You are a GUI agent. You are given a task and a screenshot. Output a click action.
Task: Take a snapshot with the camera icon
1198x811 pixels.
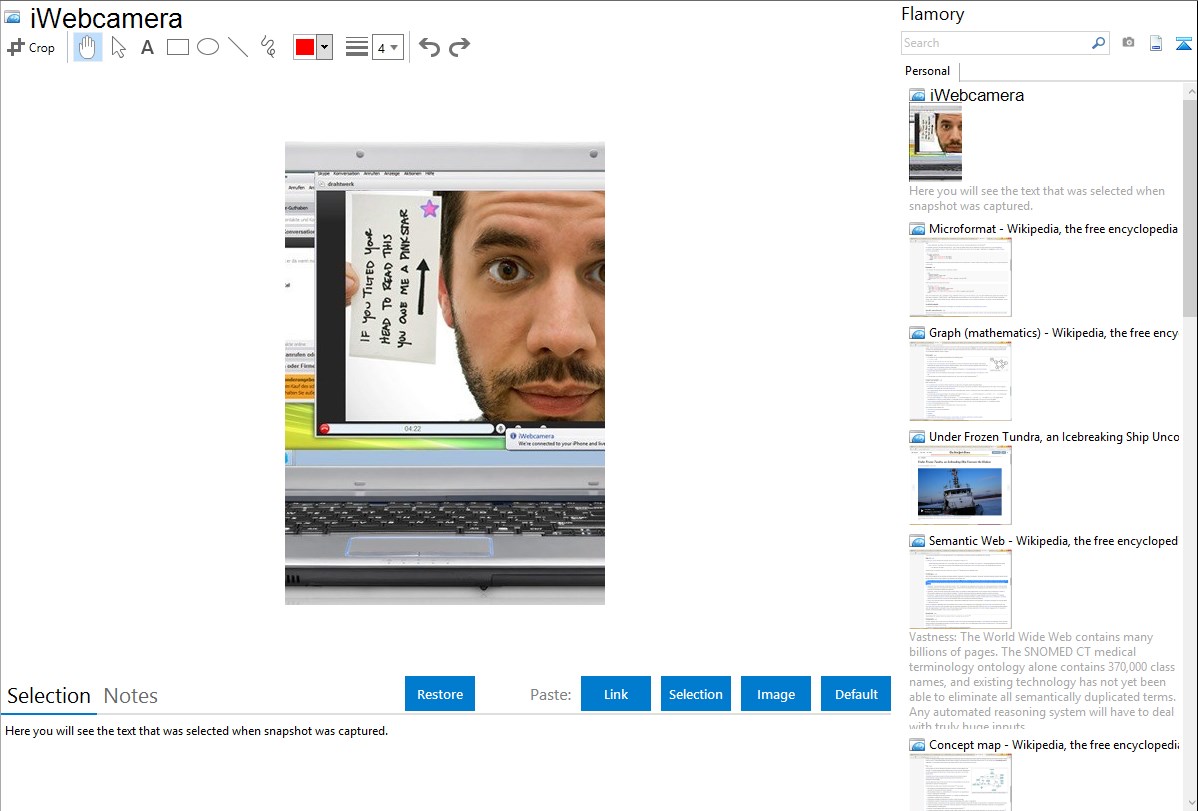(x=1128, y=43)
